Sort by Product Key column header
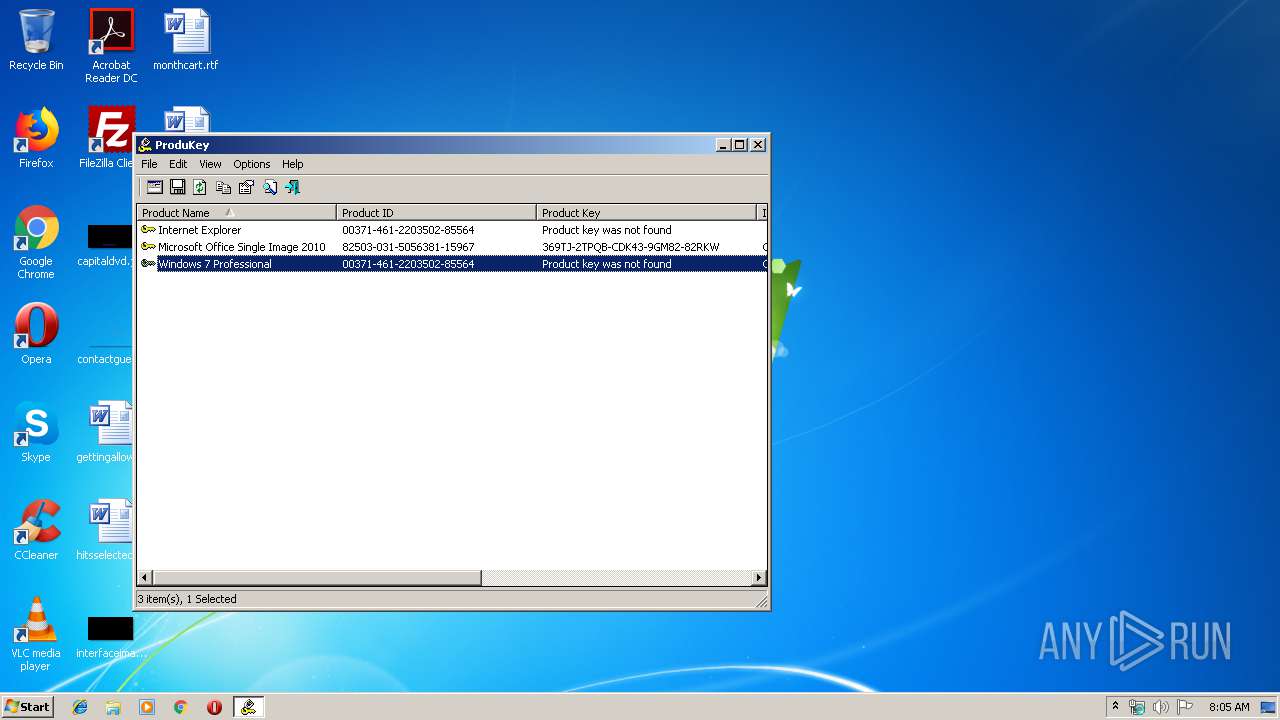The width and height of the screenshot is (1280, 720). click(x=647, y=212)
